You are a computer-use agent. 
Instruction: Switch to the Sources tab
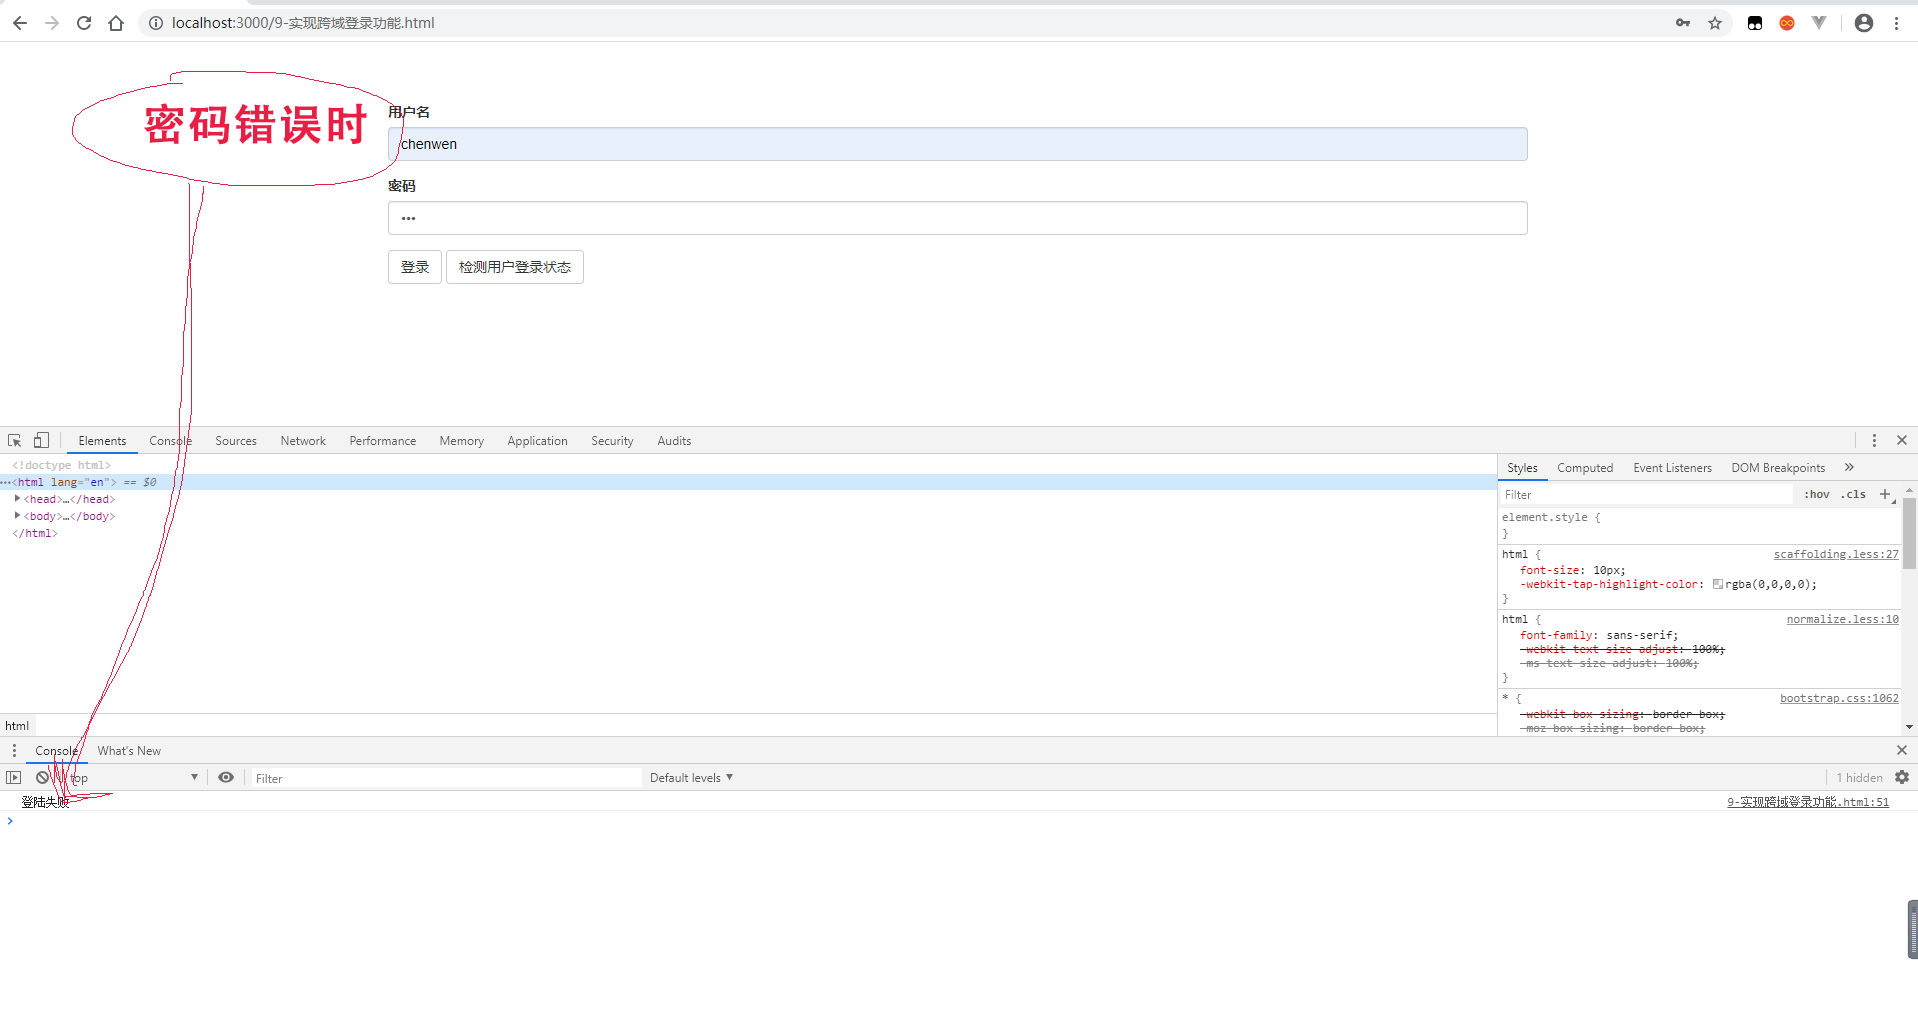pos(236,440)
